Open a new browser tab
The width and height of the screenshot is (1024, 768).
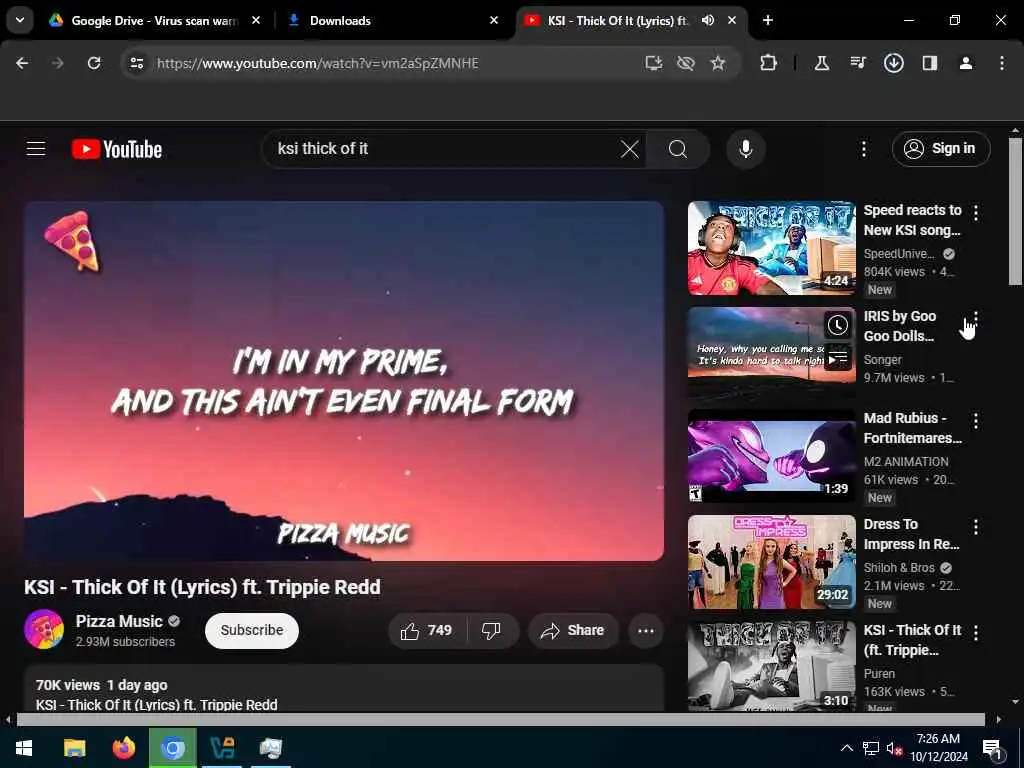tap(768, 20)
